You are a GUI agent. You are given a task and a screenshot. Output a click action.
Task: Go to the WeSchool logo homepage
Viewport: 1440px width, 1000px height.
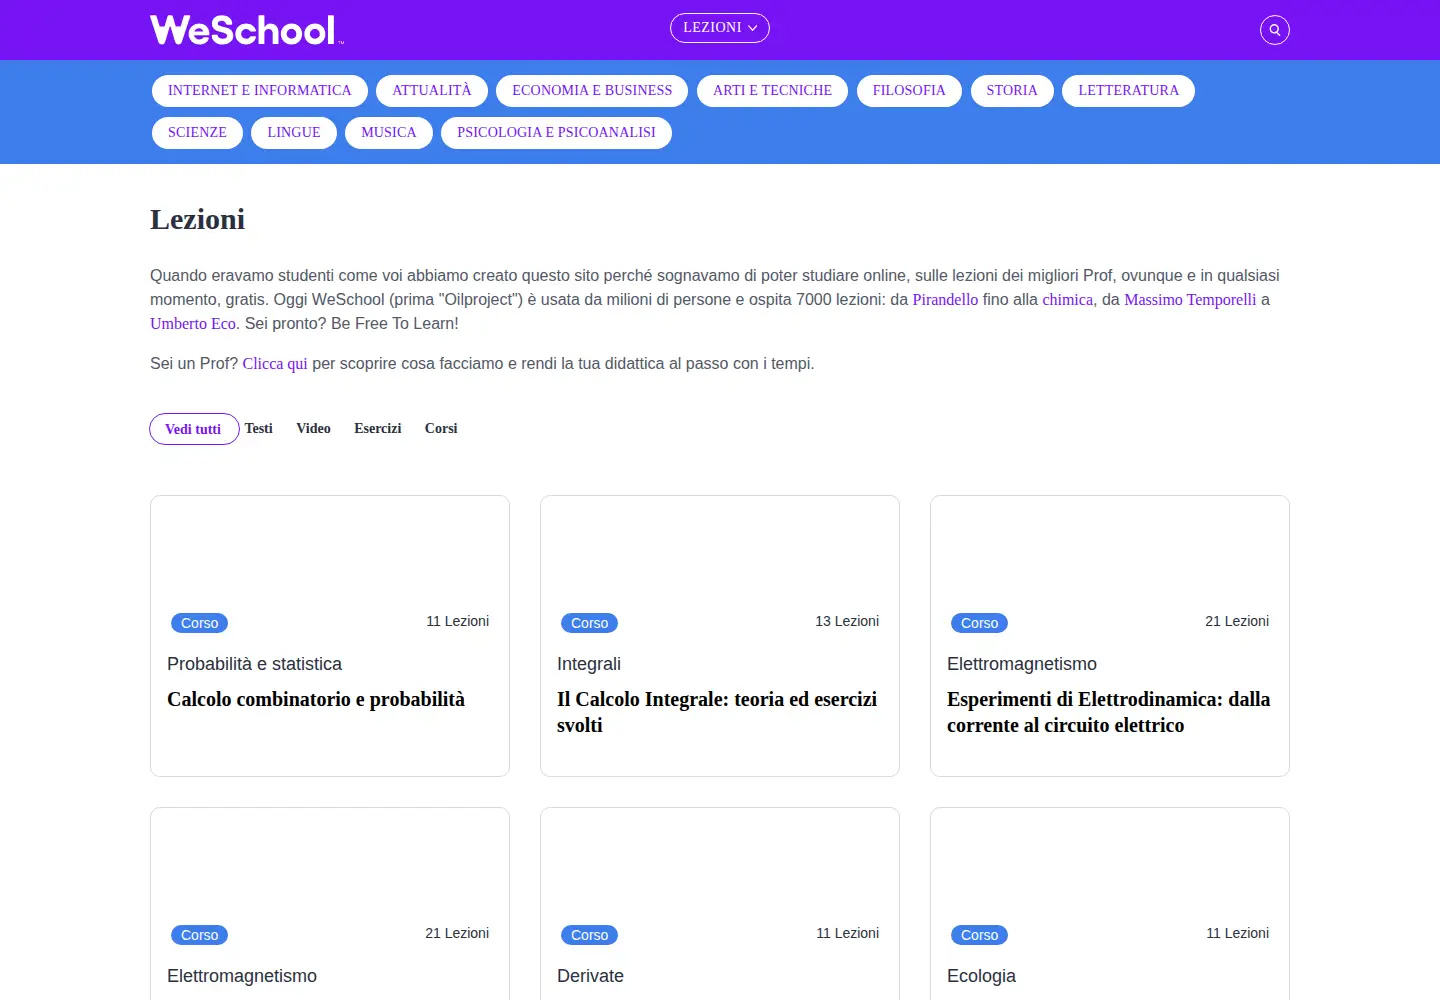(246, 30)
